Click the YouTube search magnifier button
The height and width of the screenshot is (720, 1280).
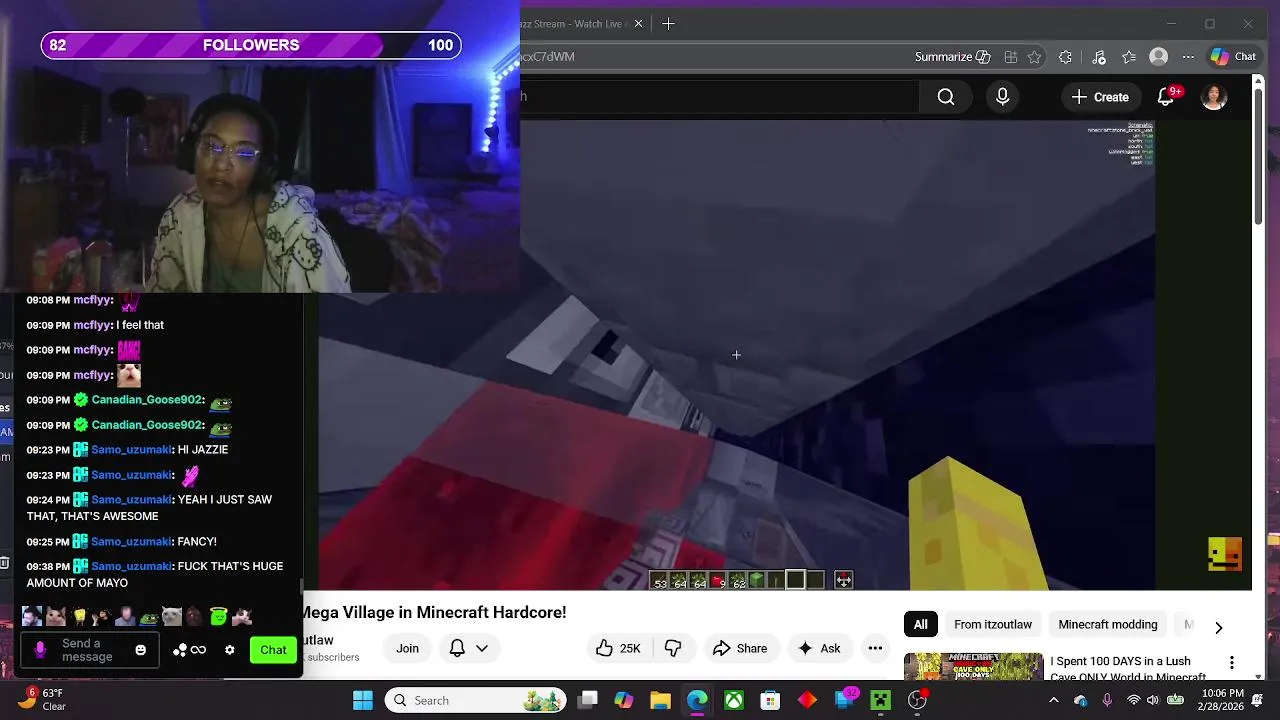pos(946,97)
